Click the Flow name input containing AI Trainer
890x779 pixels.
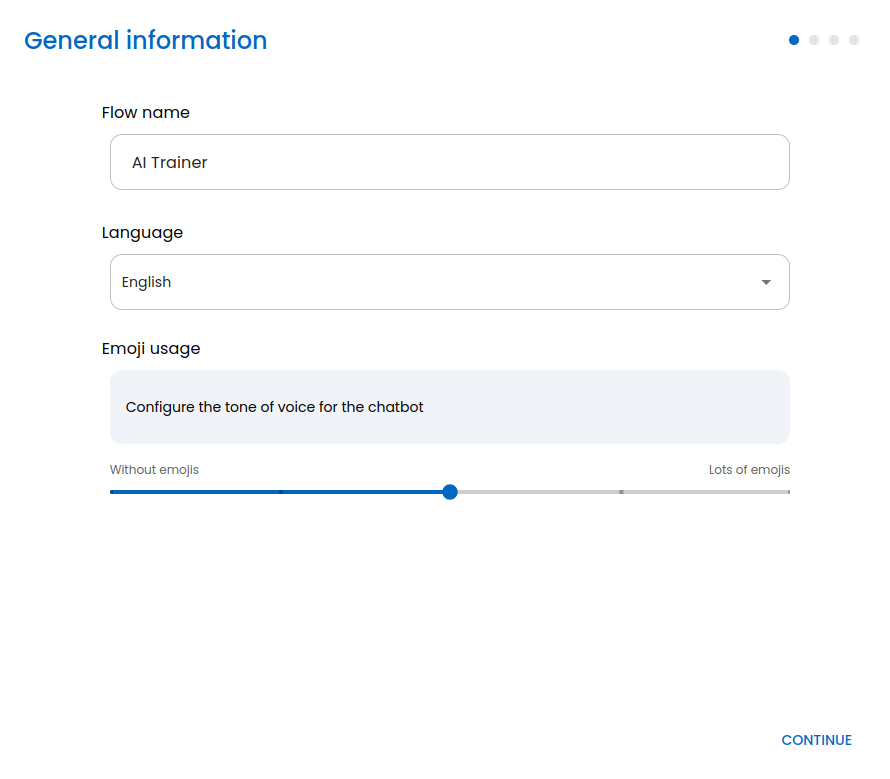(450, 162)
